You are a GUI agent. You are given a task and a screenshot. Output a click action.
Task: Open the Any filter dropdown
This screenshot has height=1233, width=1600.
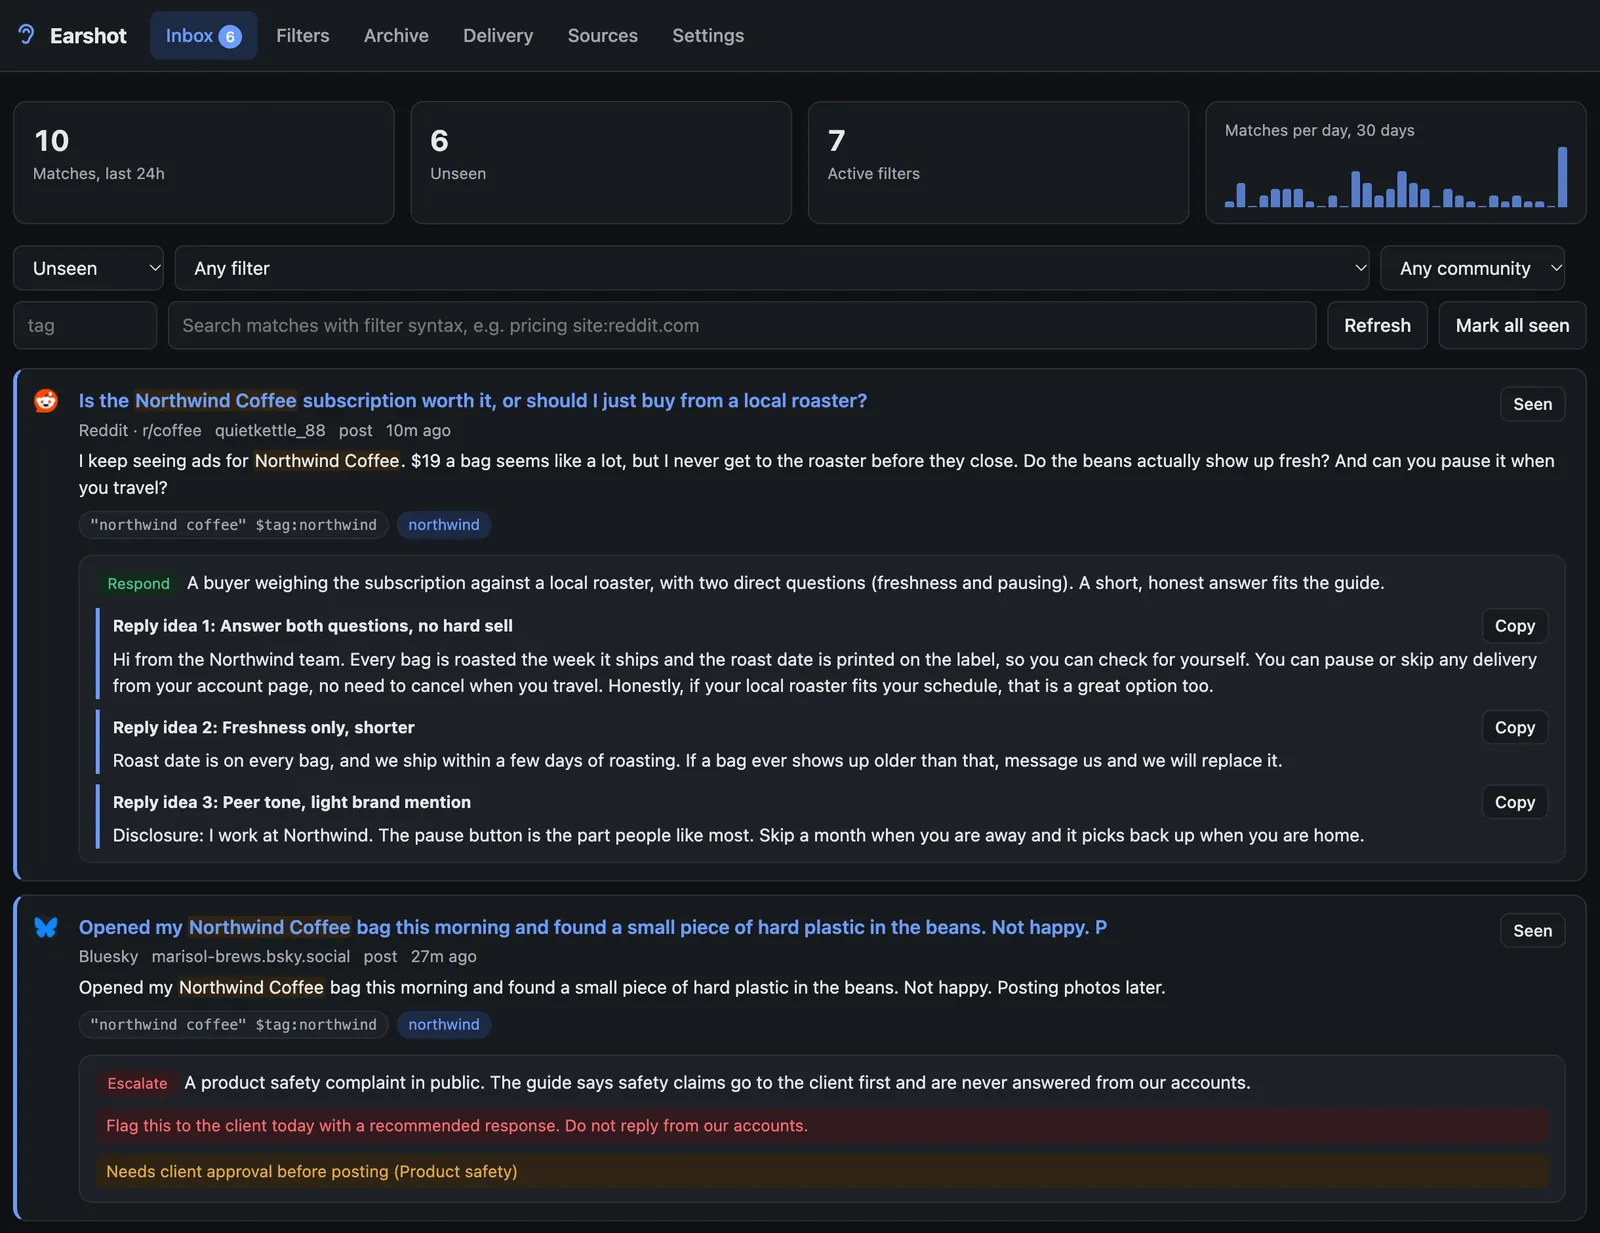[772, 268]
